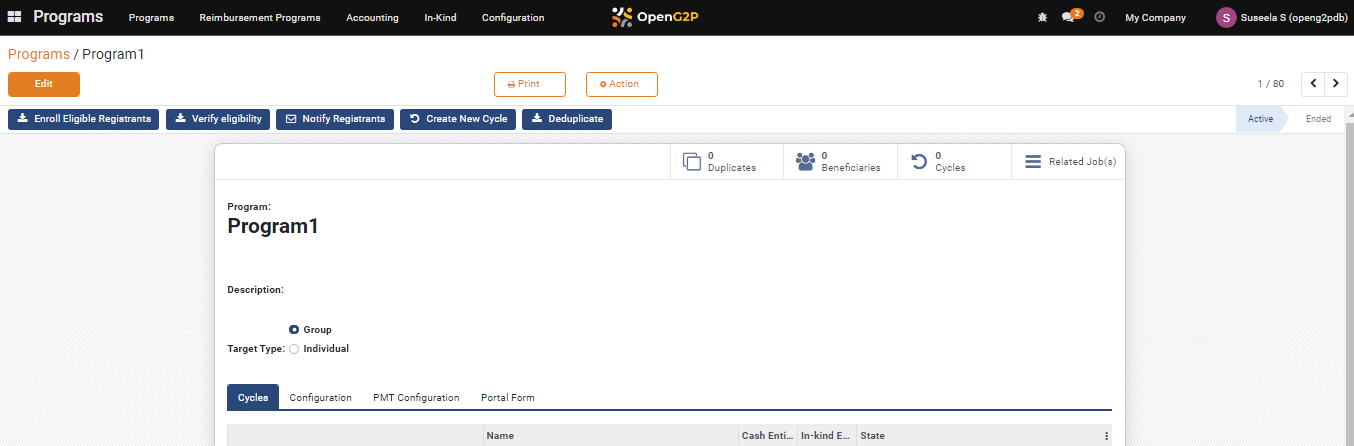This screenshot has height=446, width=1354.
Task: Open the Duplicates stat button
Action: click(x=720, y=162)
